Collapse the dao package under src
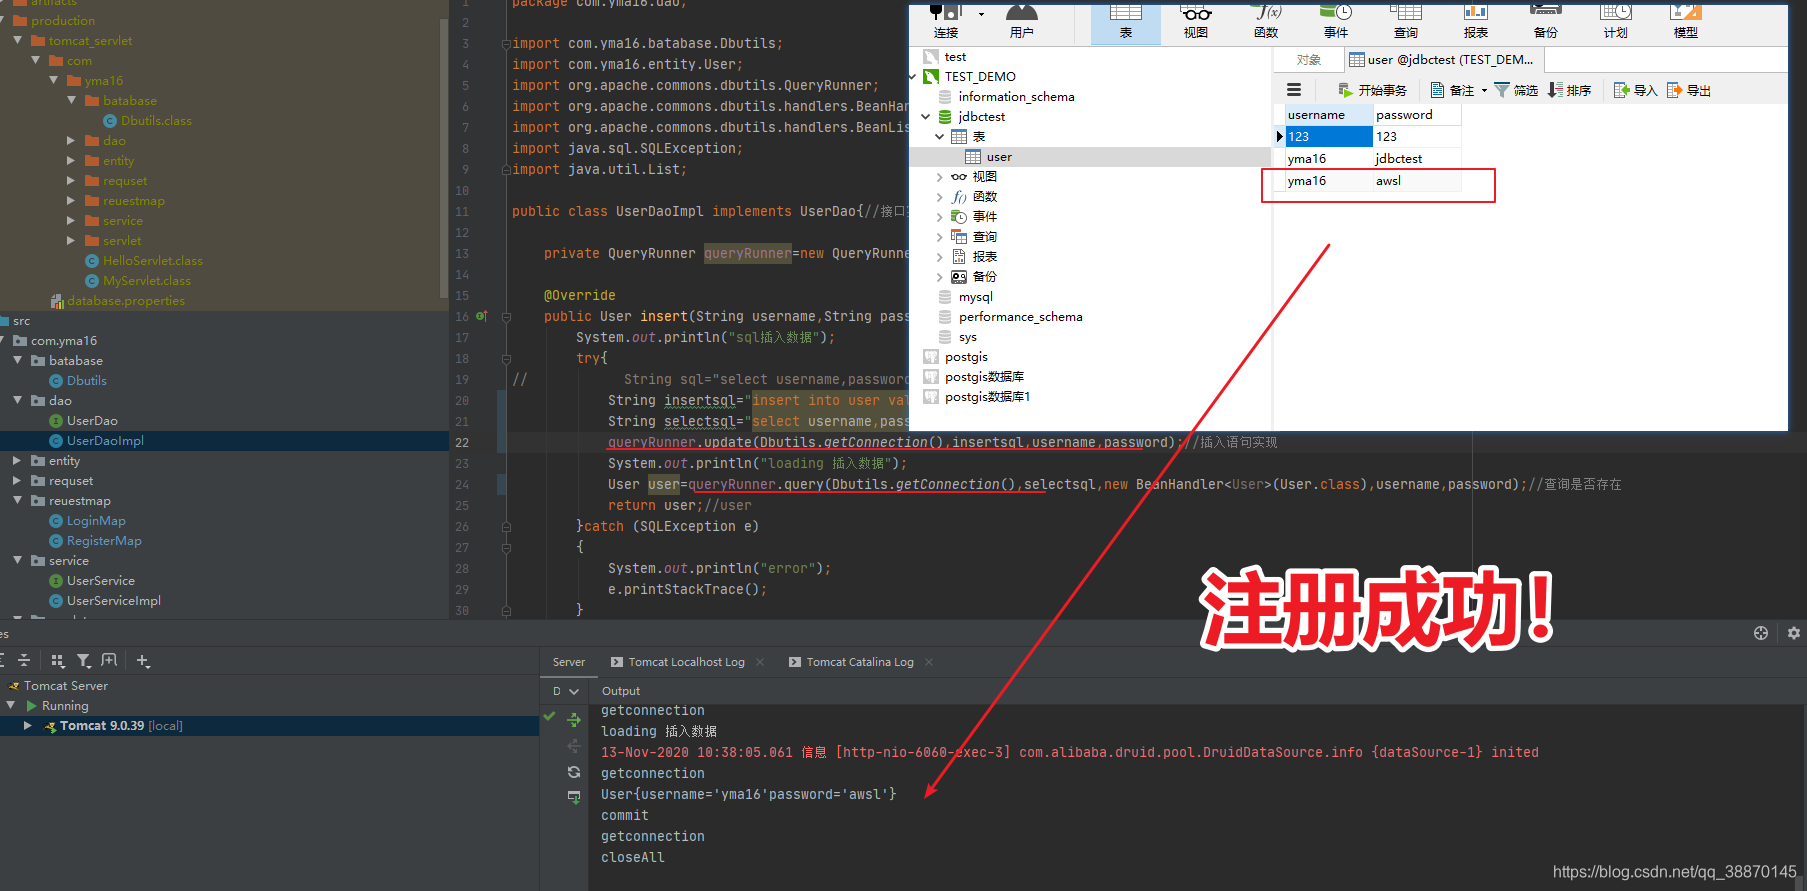The image size is (1807, 891). click(17, 401)
